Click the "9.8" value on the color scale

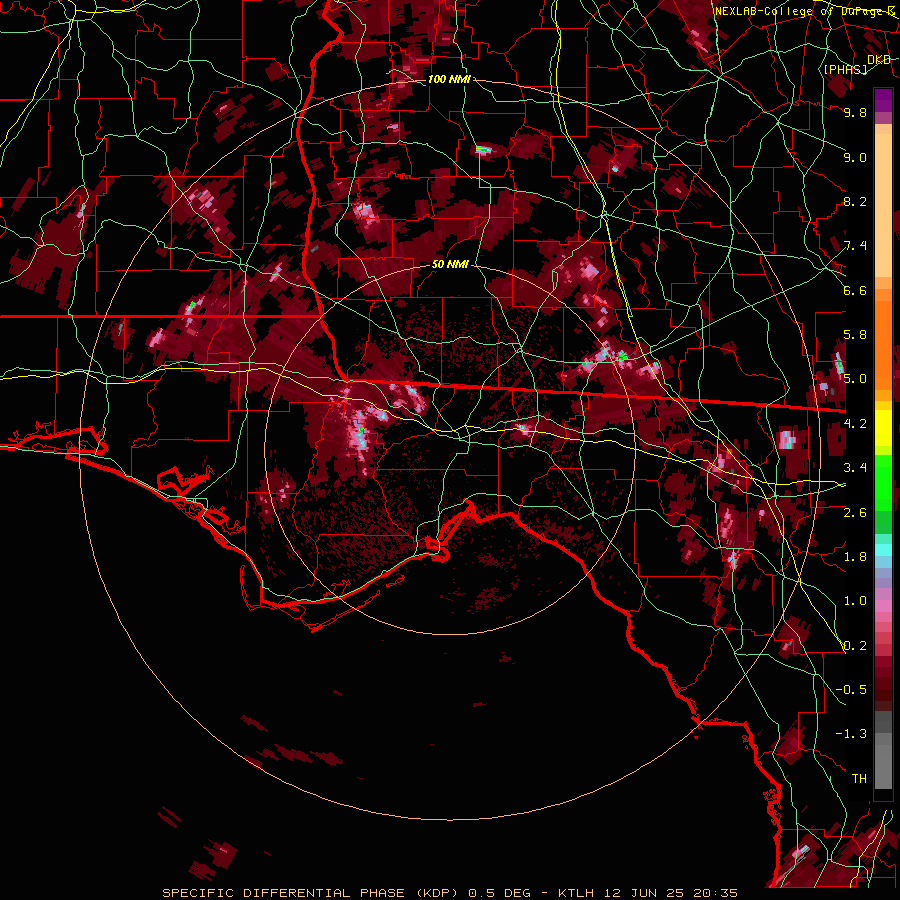[x=855, y=112]
